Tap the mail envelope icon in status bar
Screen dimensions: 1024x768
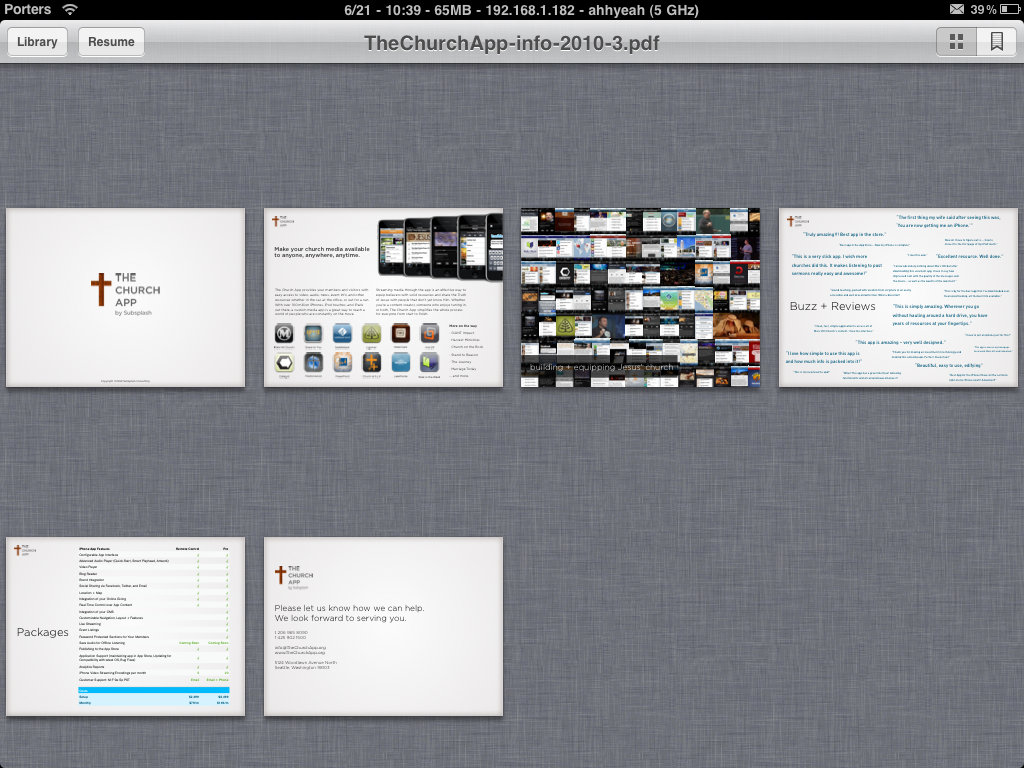tap(957, 9)
